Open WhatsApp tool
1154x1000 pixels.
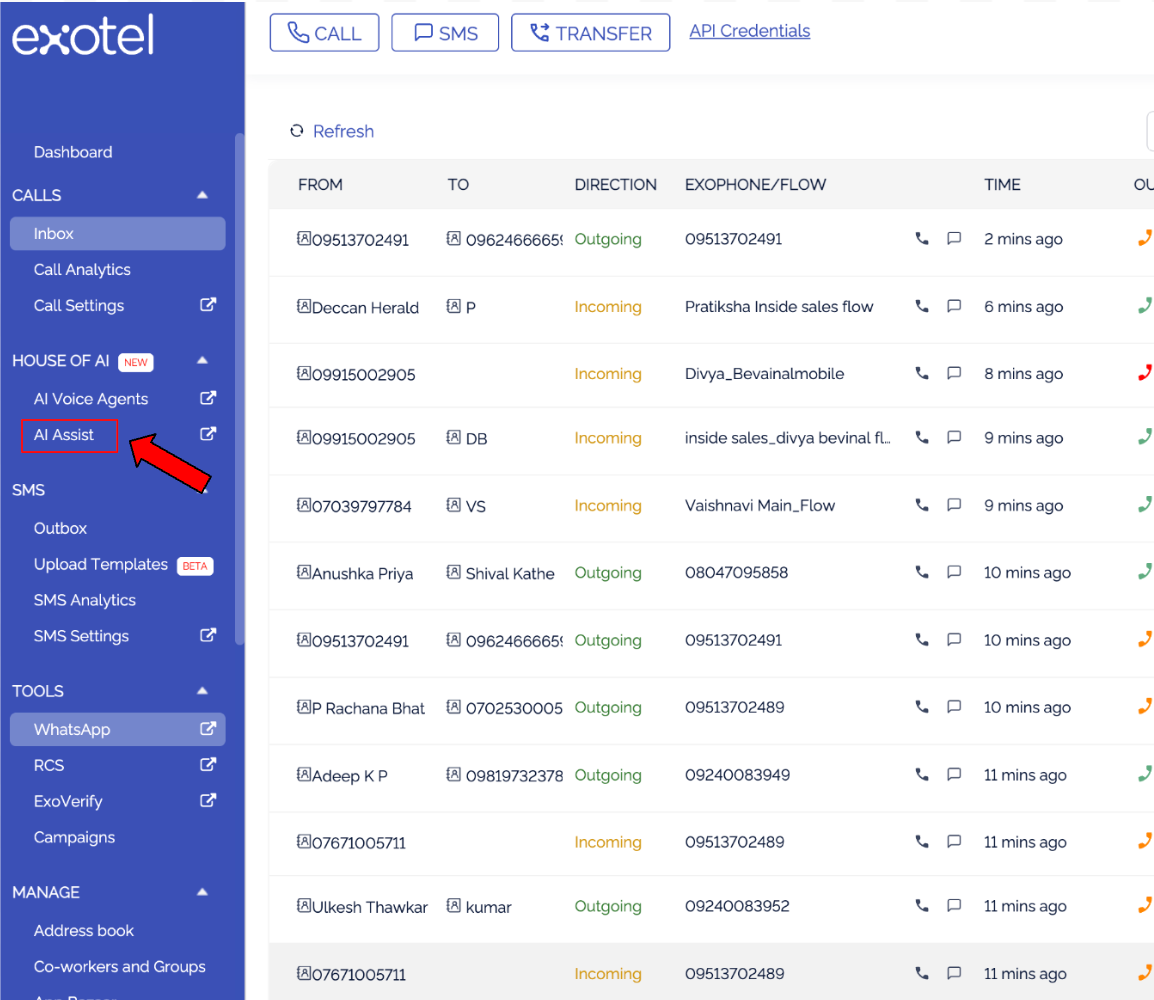[x=118, y=729]
